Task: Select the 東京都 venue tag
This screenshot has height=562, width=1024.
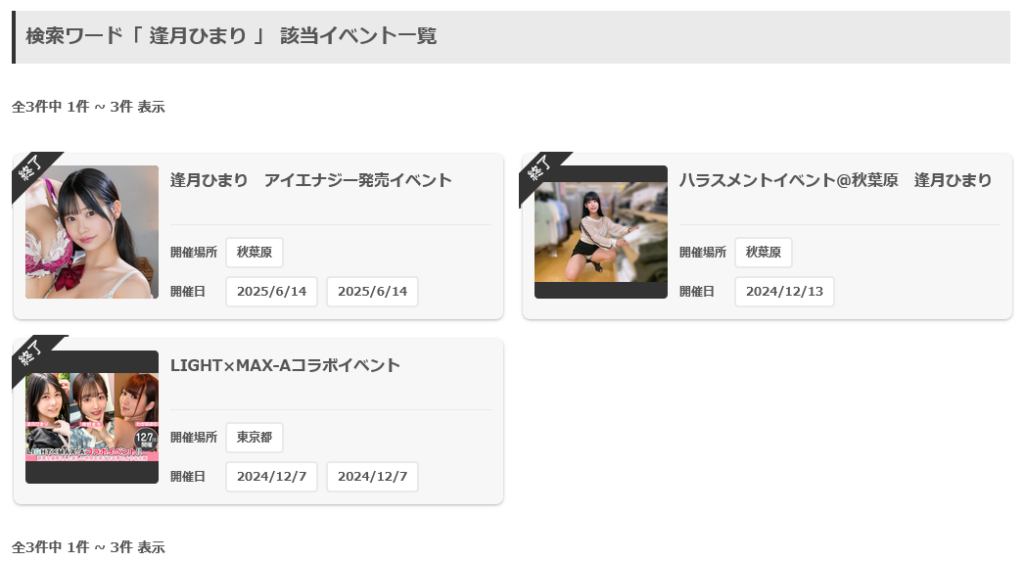Action: coord(254,437)
